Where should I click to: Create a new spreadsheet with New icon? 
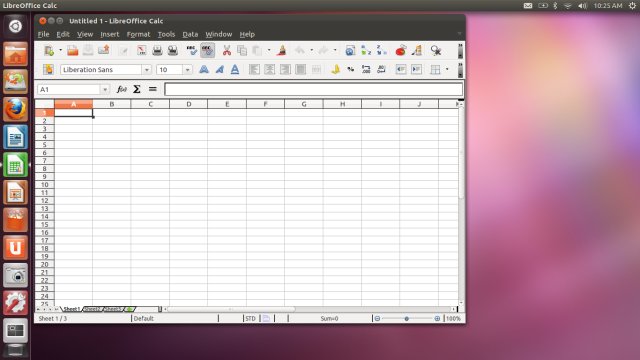49,50
